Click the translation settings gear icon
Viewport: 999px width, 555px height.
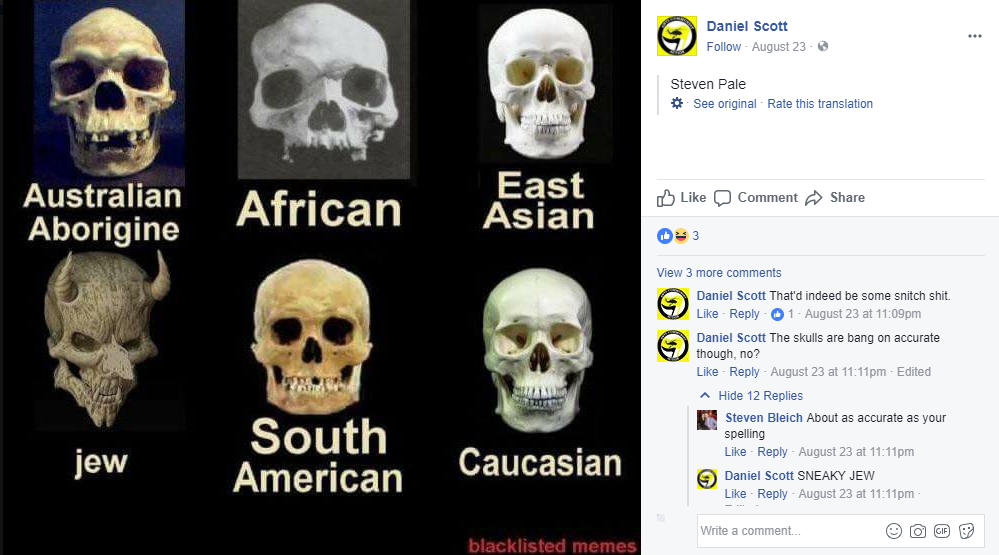pyautogui.click(x=677, y=103)
